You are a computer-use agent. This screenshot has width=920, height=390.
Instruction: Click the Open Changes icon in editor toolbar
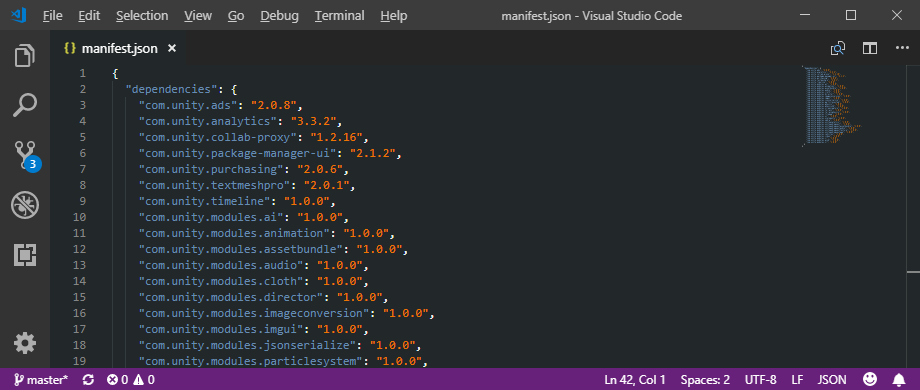coord(838,48)
